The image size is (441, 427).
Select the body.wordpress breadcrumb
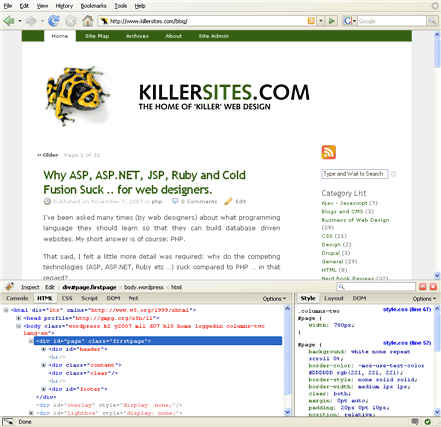click(x=144, y=287)
